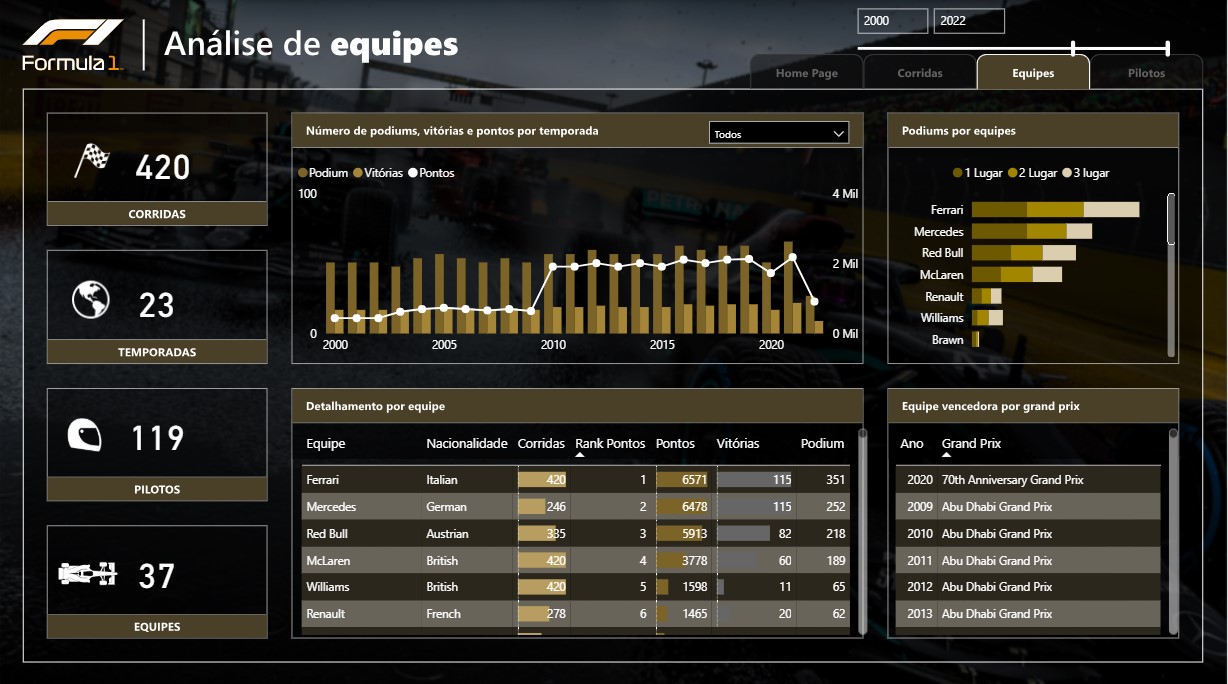Screen dimensions: 1228x684
Task: Sort table by Podium column header
Action: [822, 443]
